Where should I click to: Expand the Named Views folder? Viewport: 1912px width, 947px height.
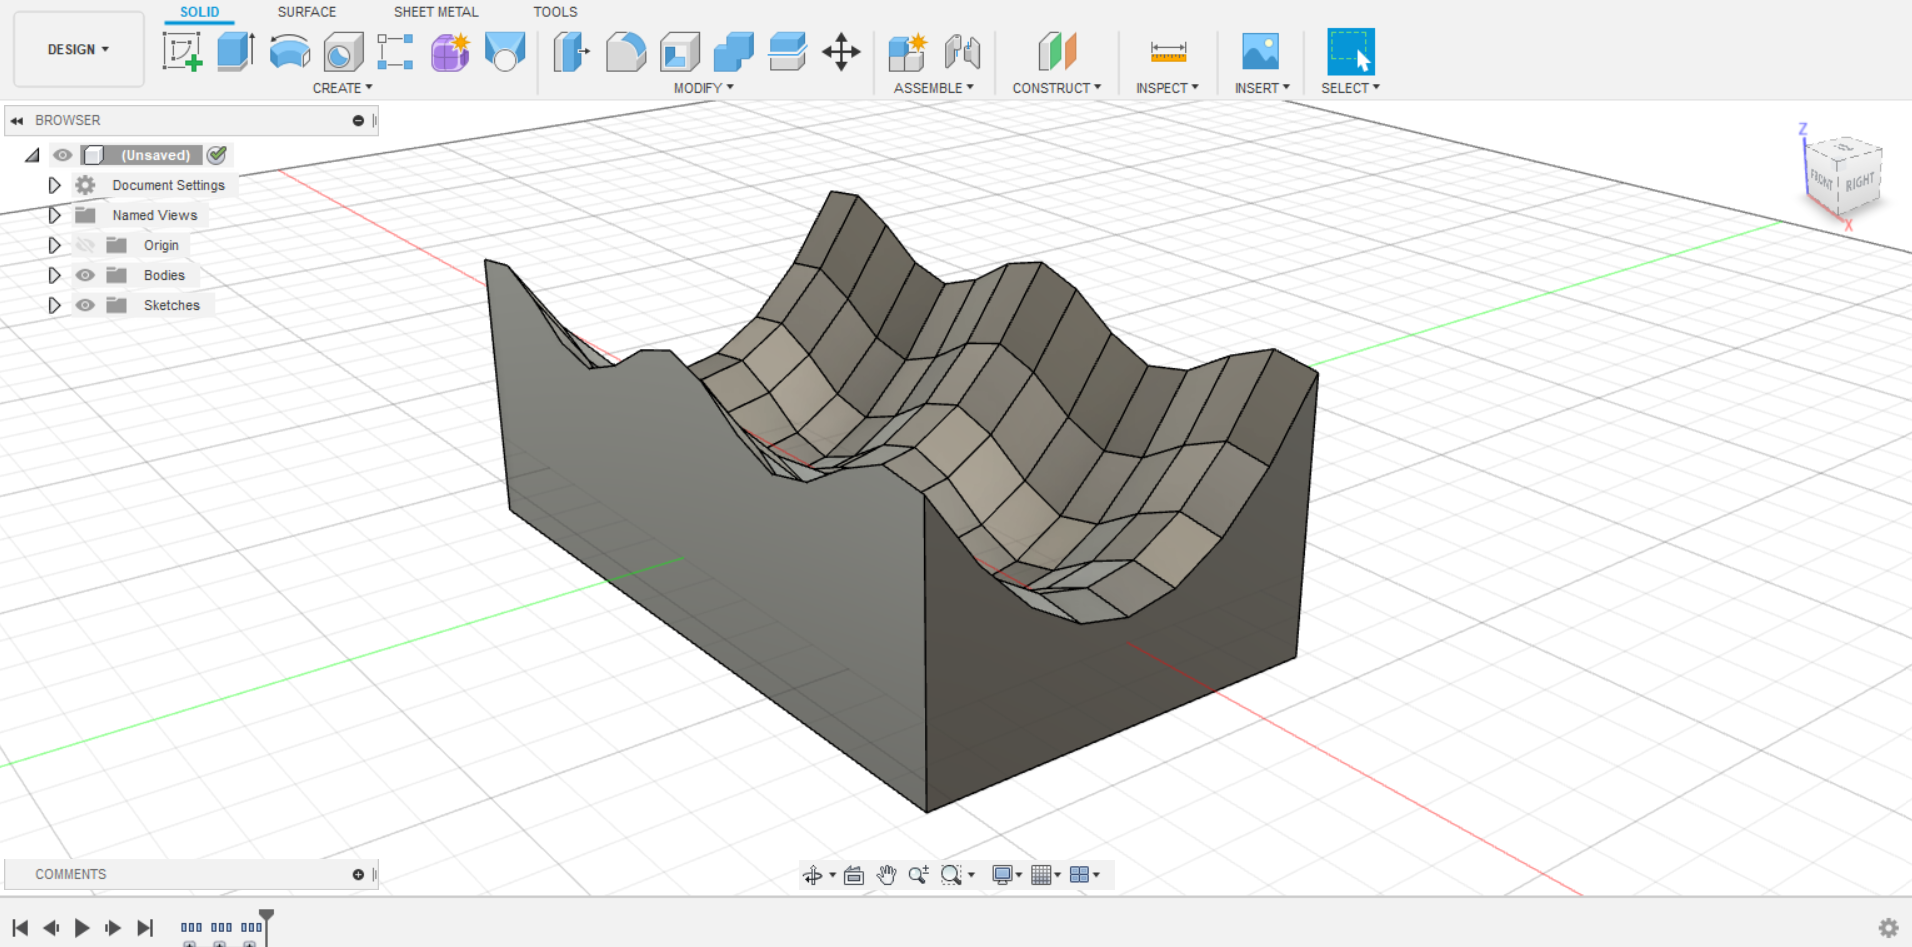tap(54, 215)
